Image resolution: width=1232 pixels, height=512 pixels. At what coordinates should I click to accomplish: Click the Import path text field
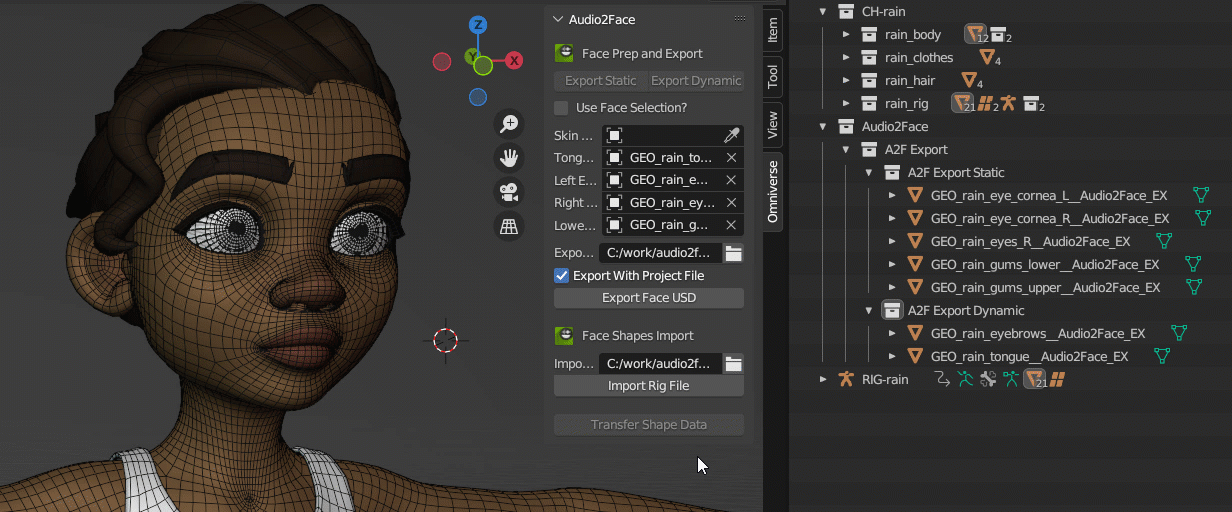click(x=660, y=364)
